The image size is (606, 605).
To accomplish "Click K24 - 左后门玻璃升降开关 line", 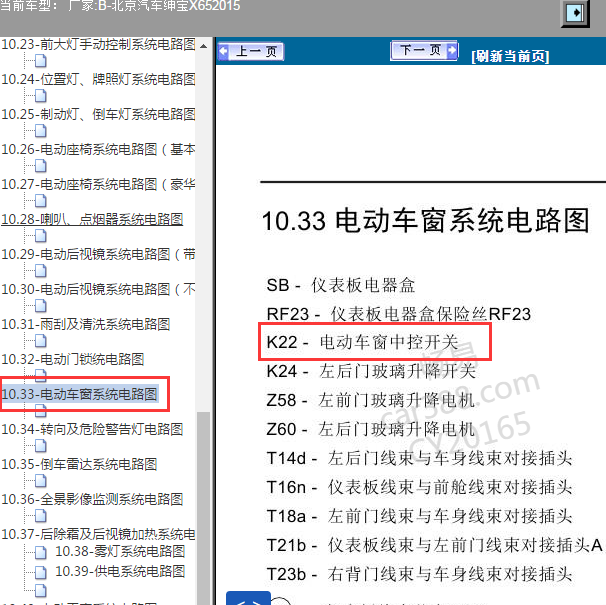I will click(371, 371).
